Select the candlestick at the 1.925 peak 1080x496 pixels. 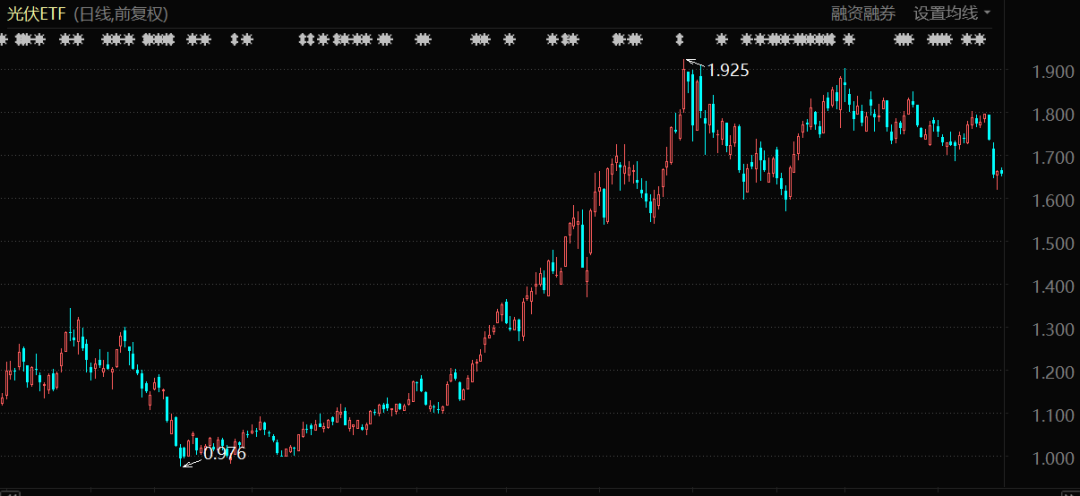pos(684,86)
